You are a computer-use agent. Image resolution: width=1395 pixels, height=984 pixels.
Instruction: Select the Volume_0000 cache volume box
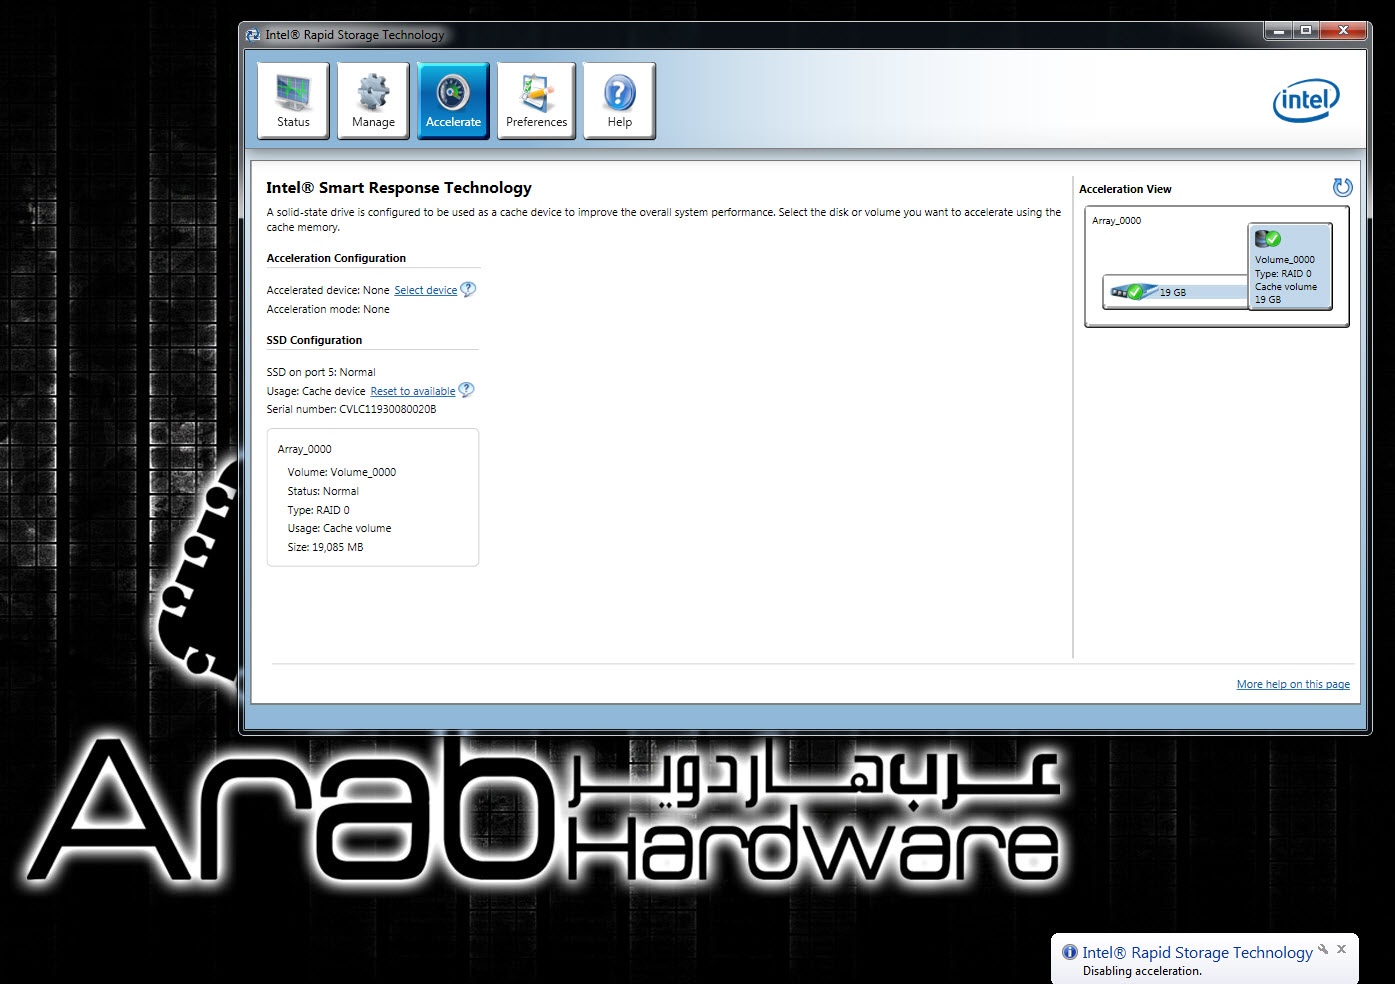(1290, 266)
